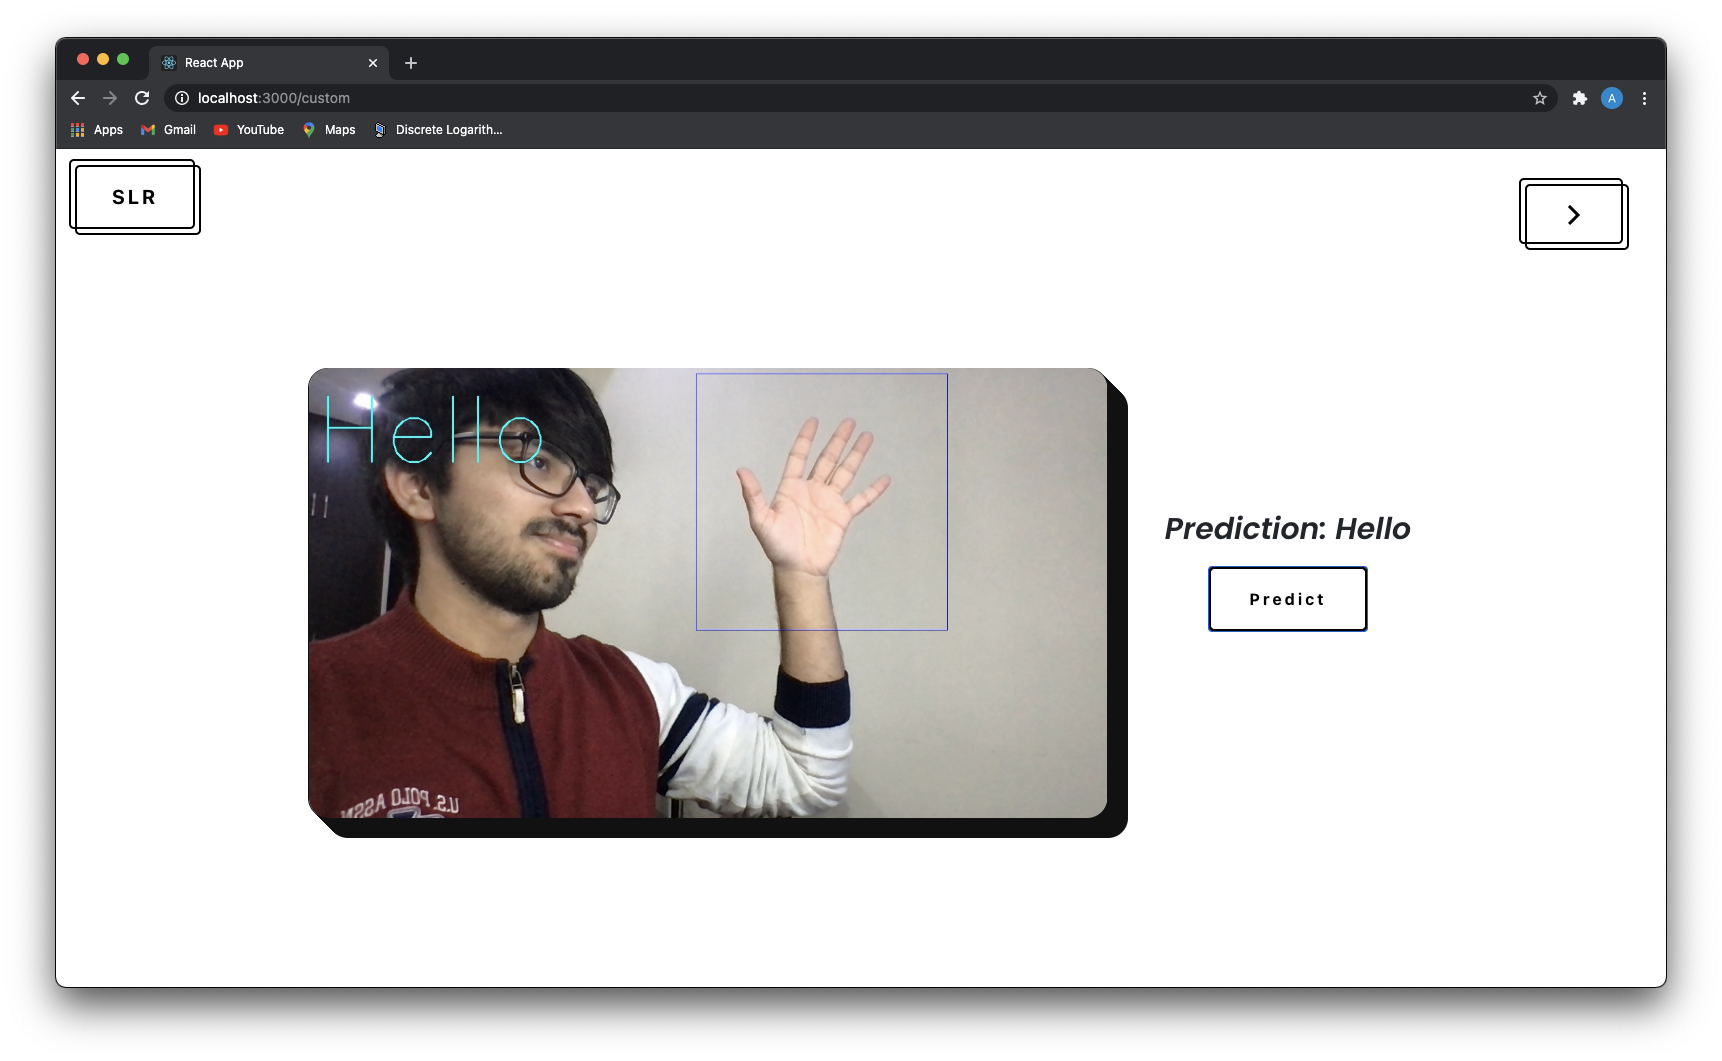1722x1061 pixels.
Task: Minimize the browser window
Action: pyautogui.click(x=103, y=59)
